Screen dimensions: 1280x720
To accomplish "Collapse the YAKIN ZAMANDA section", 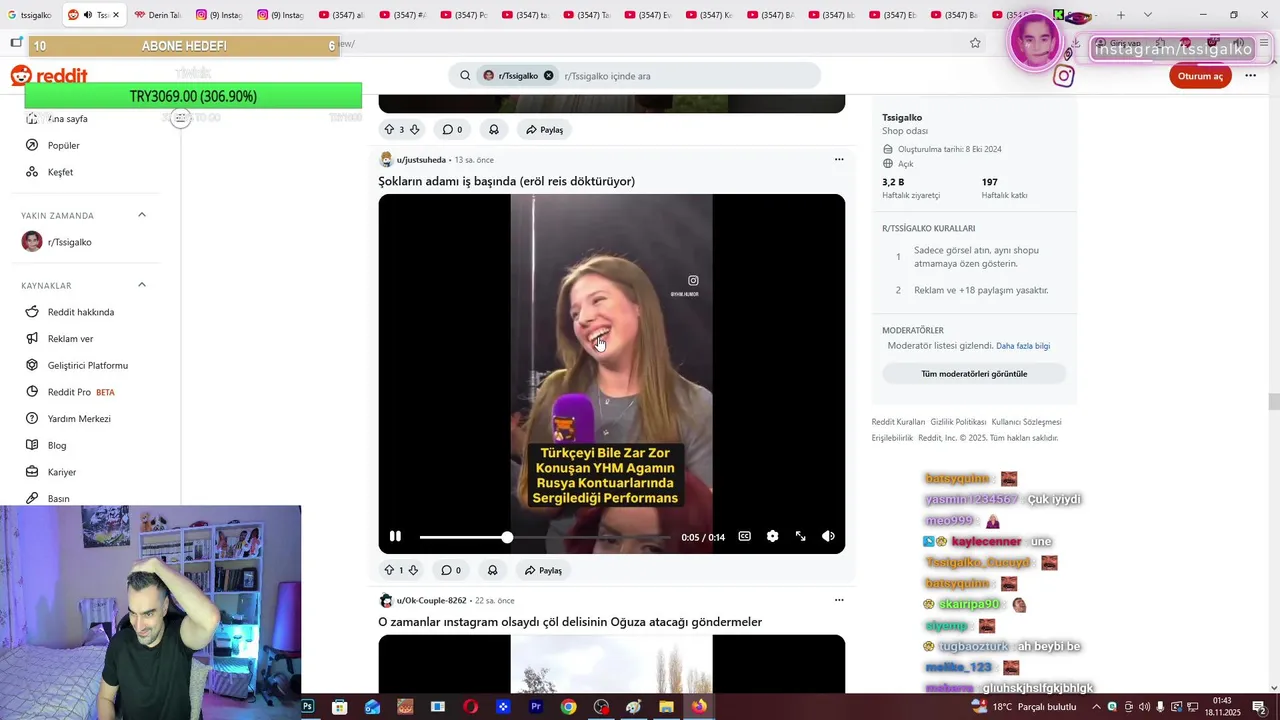I will pos(142,215).
